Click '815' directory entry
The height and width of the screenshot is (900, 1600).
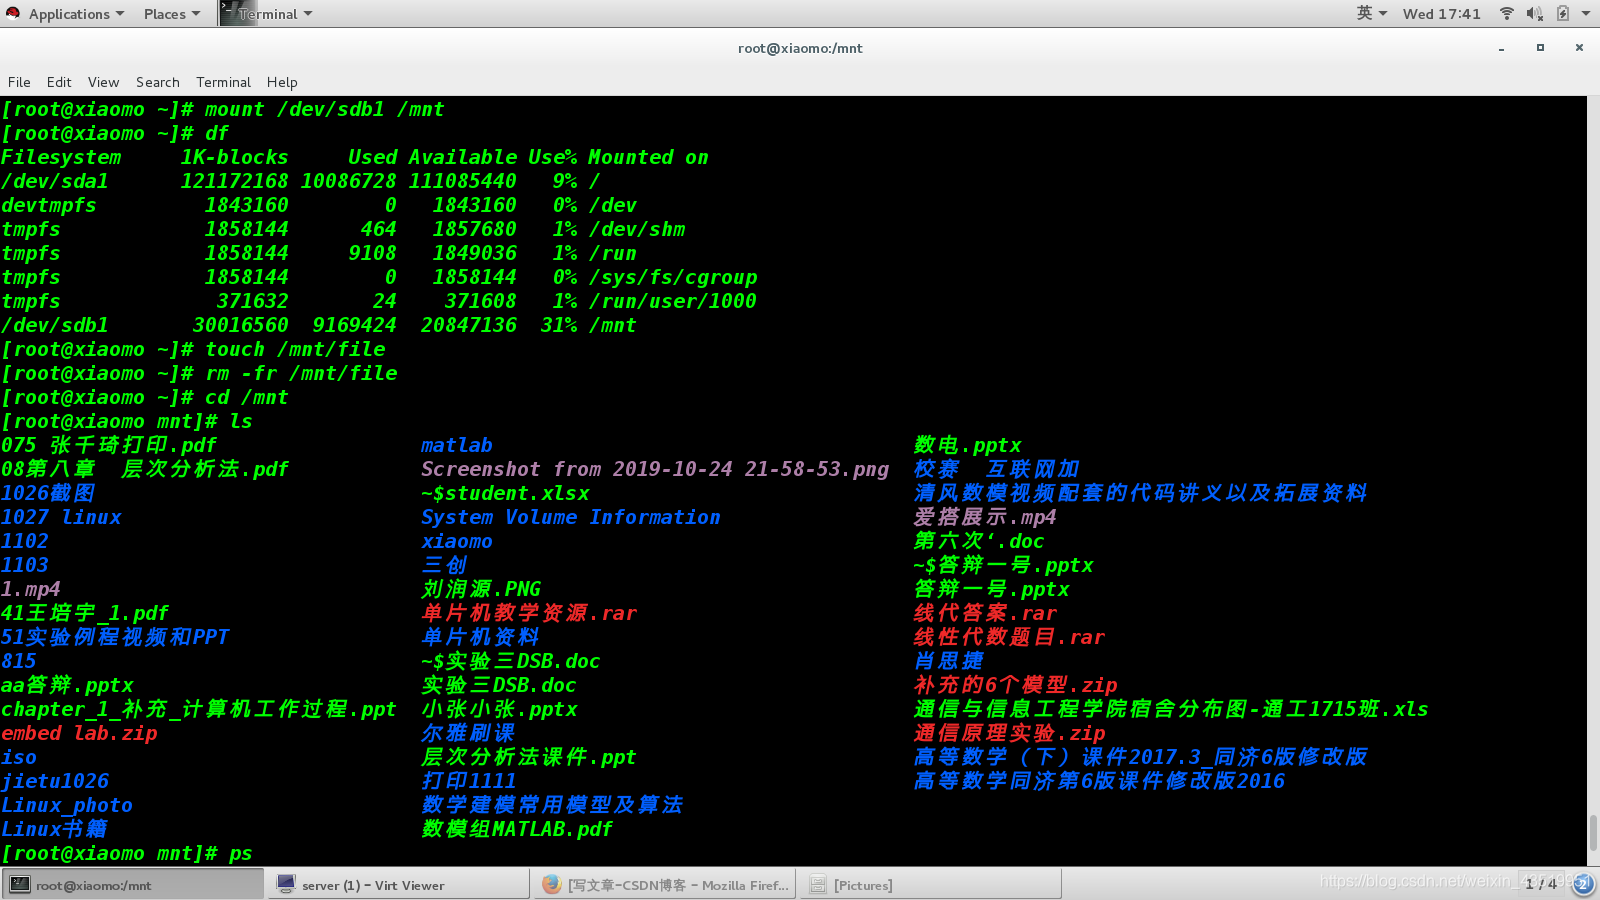[x=18, y=661]
